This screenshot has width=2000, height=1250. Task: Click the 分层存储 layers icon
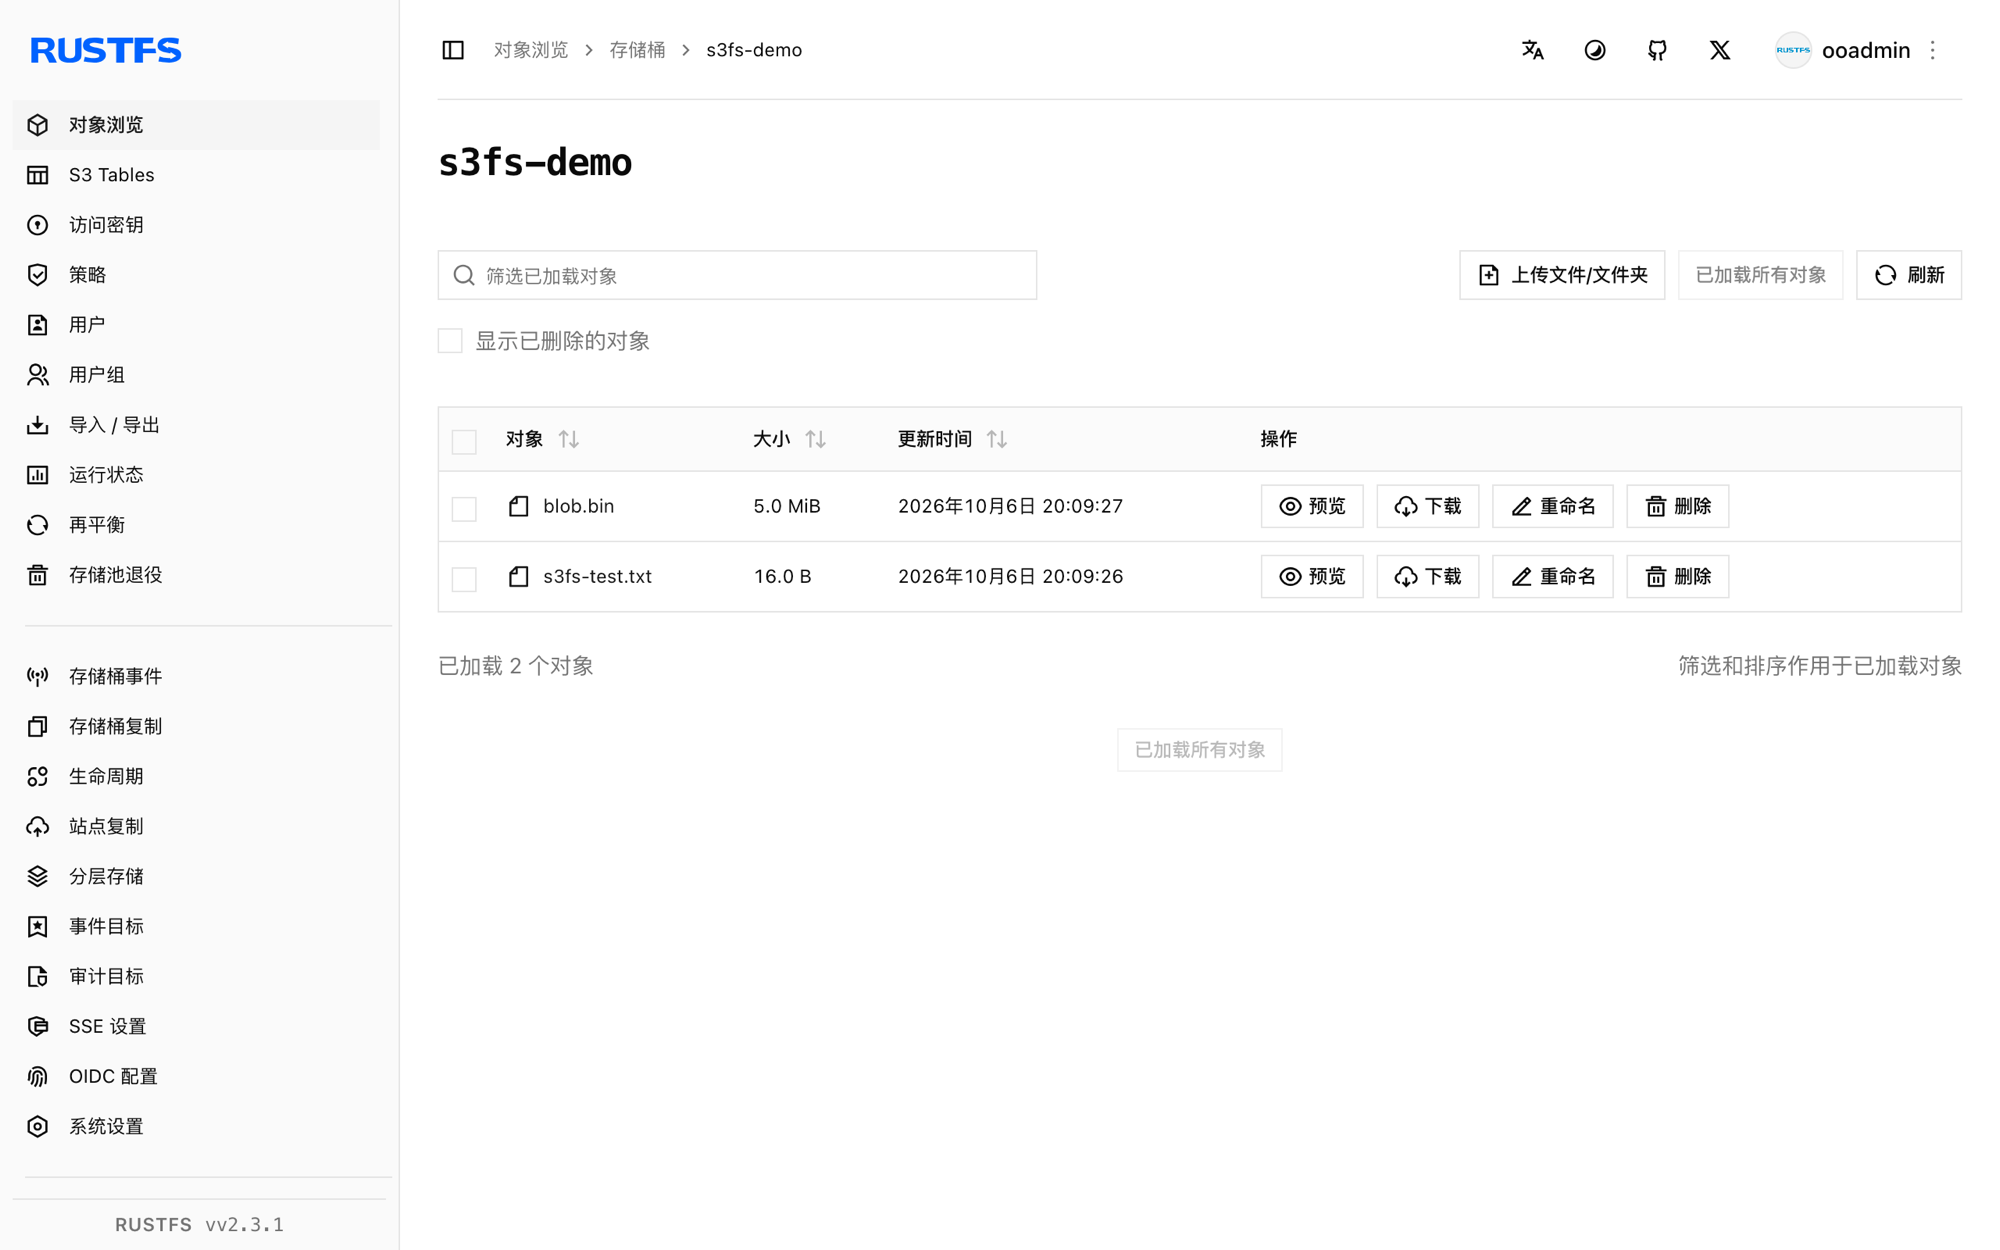[x=38, y=877]
